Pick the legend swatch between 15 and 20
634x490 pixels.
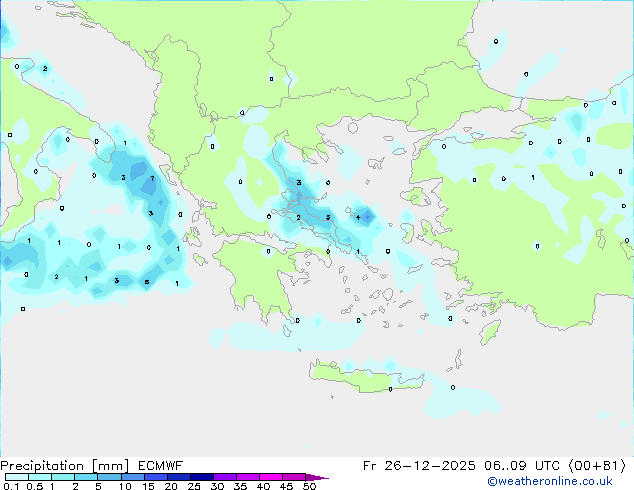[x=155, y=477]
